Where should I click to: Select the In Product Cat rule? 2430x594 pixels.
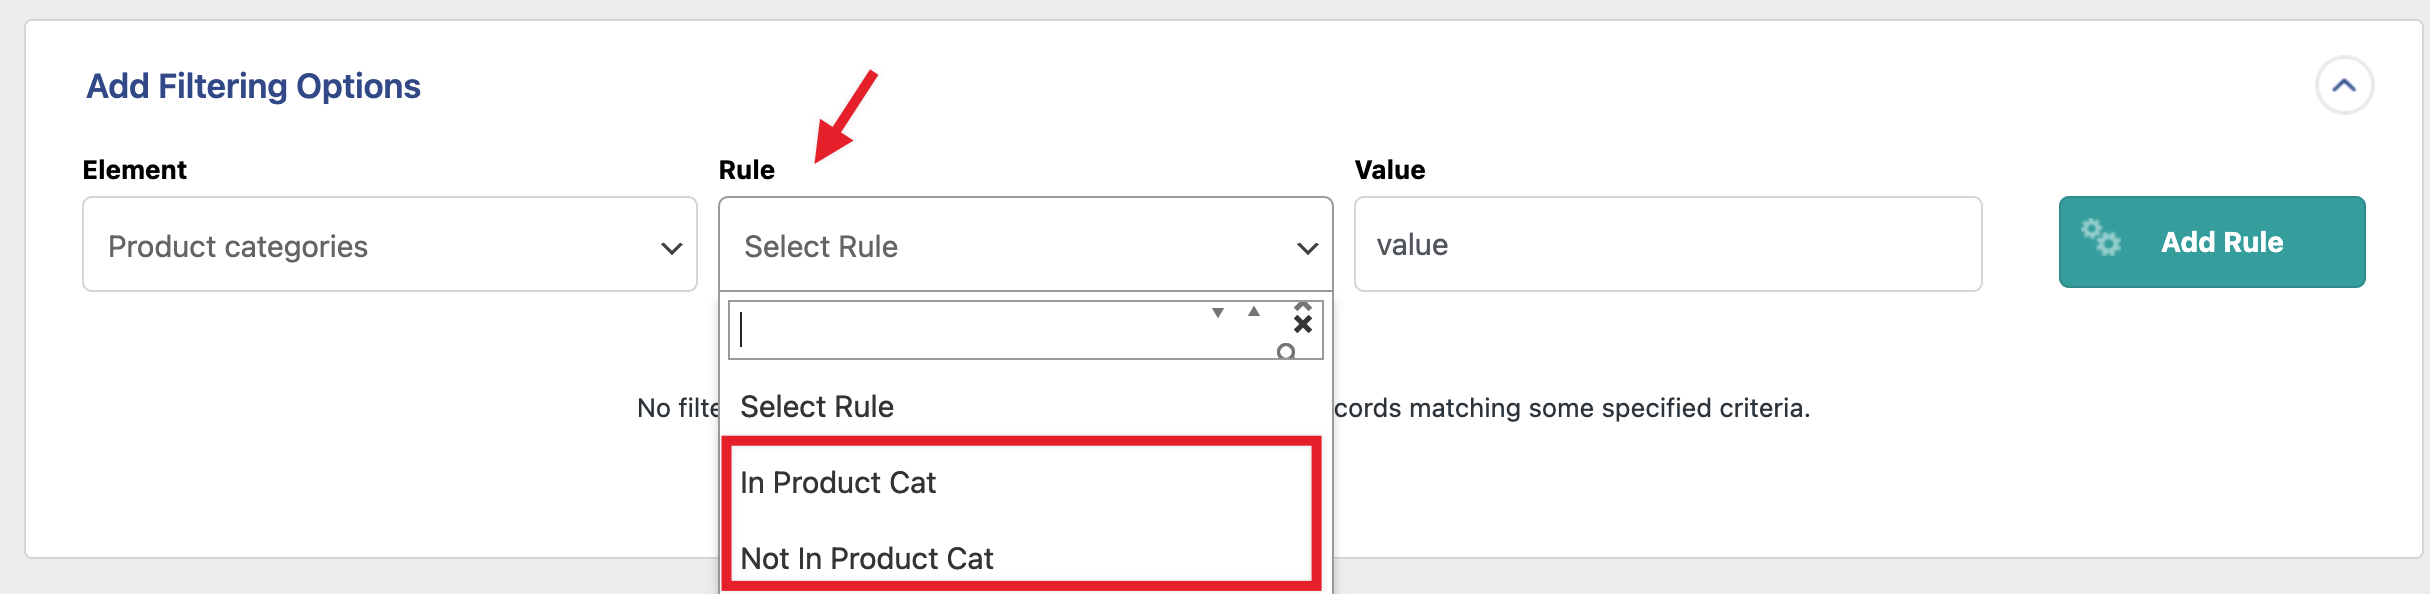coord(838,483)
